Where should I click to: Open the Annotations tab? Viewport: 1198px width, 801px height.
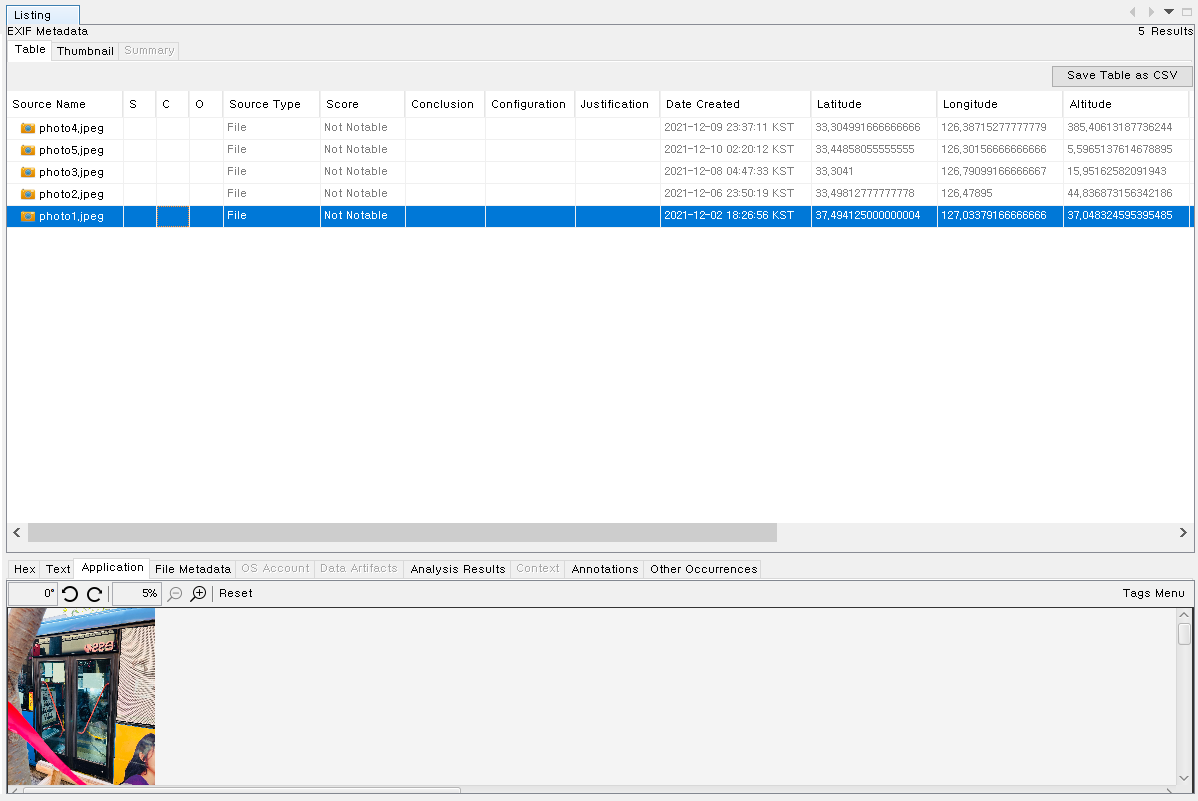click(604, 569)
